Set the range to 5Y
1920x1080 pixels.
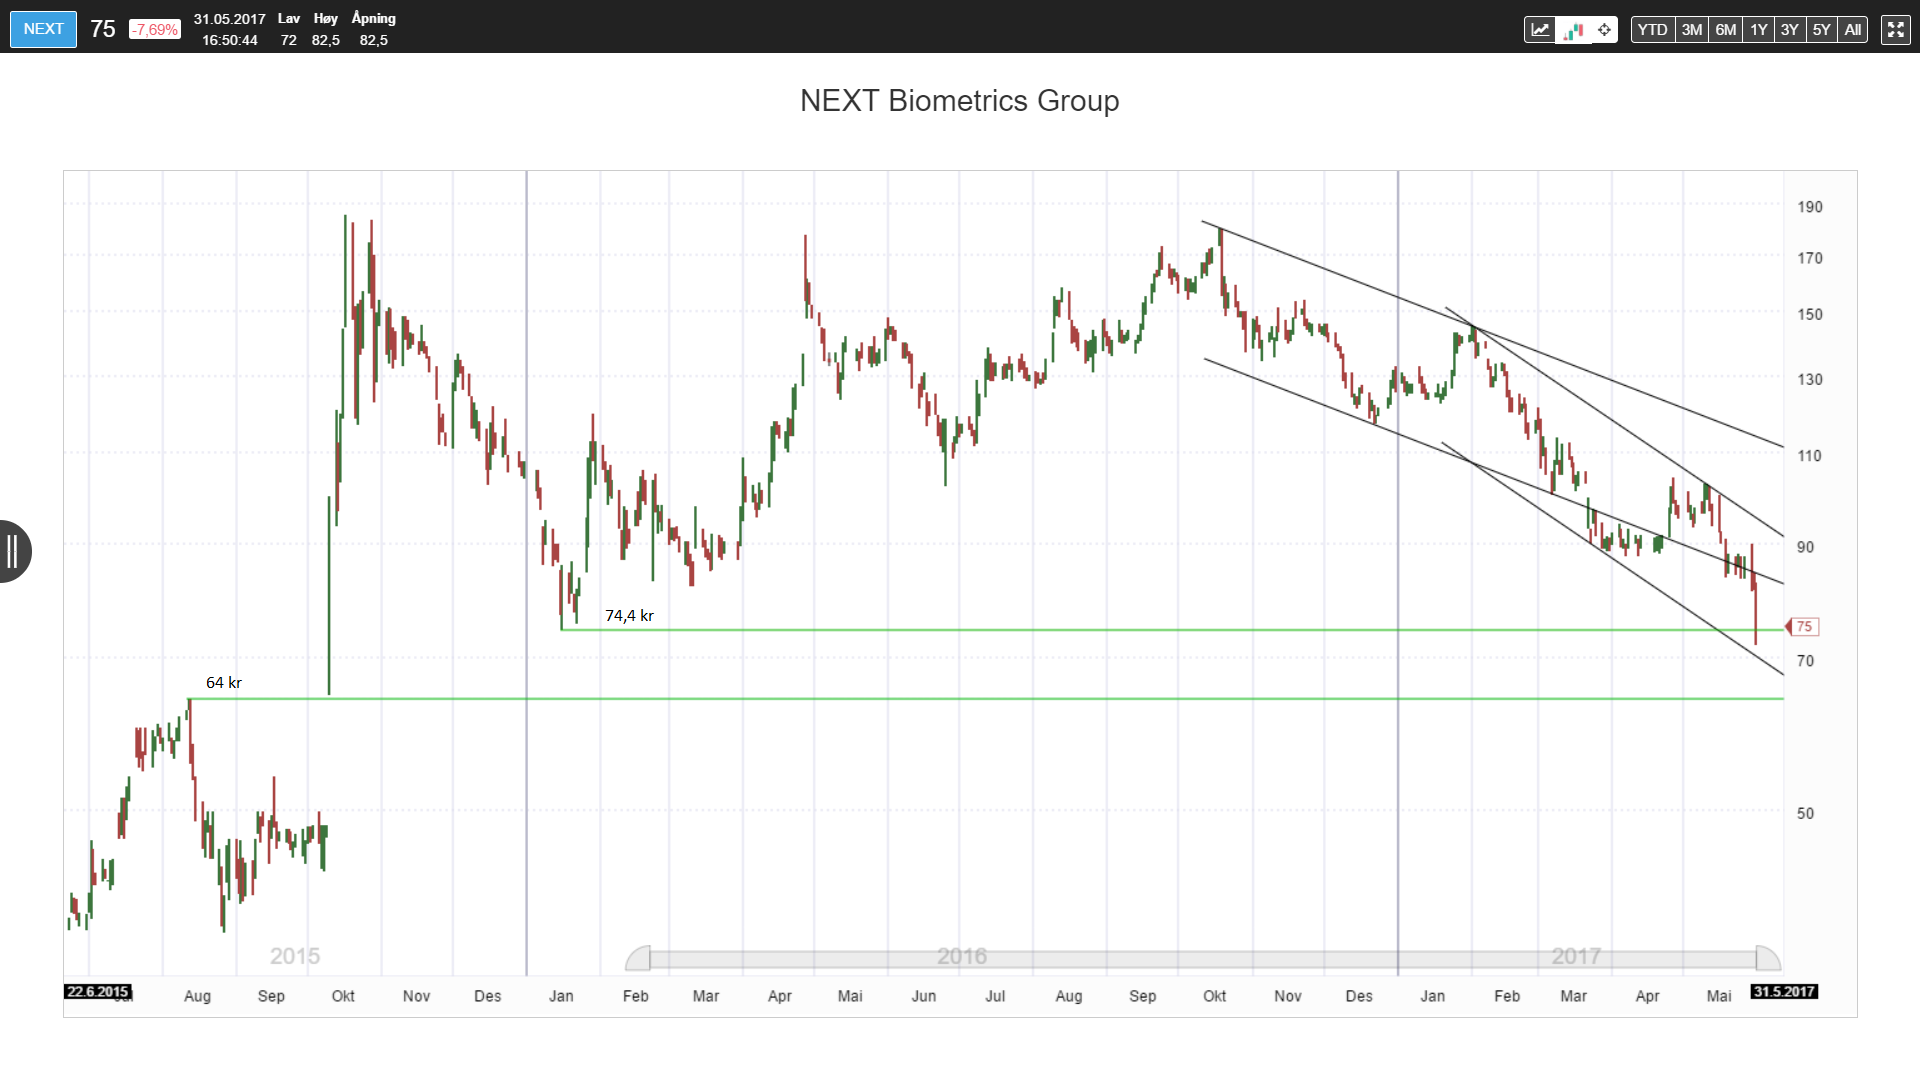[x=1821, y=30]
